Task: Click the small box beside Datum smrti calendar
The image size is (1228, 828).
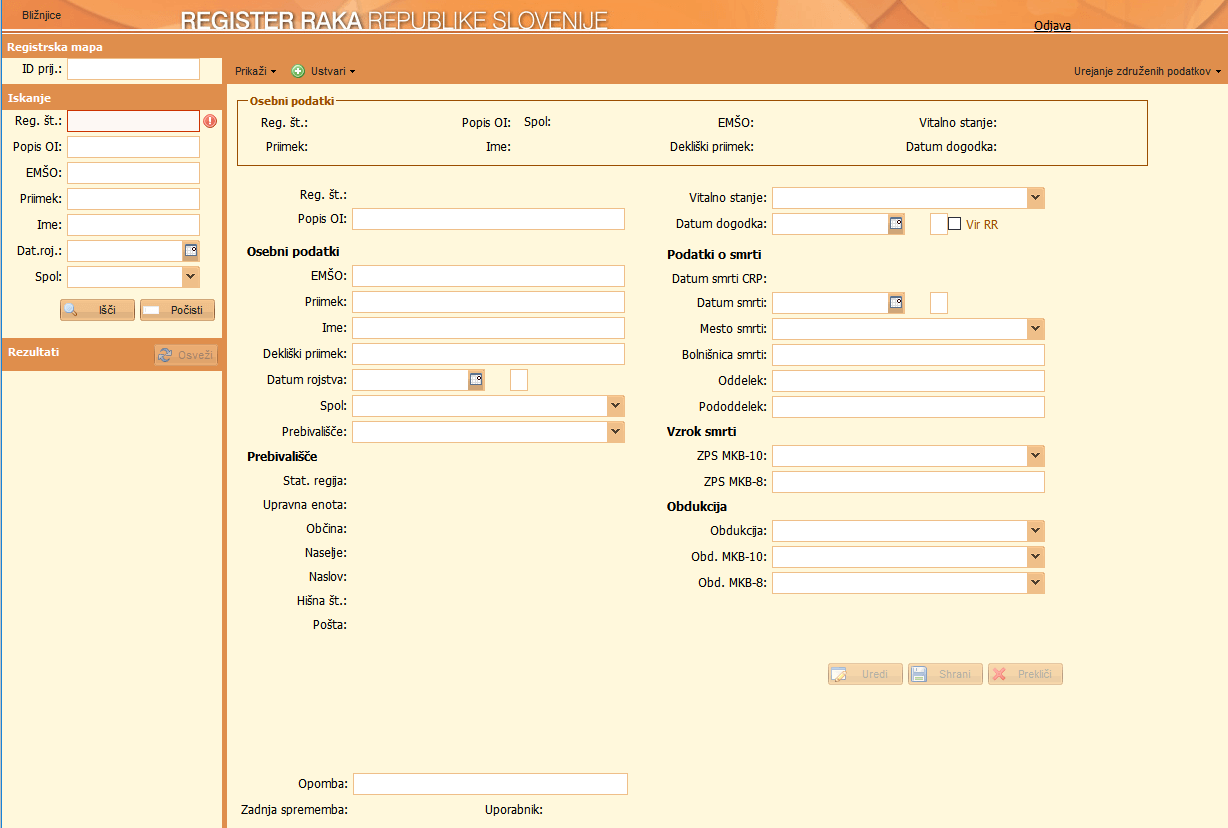Action: pyautogui.click(x=939, y=302)
